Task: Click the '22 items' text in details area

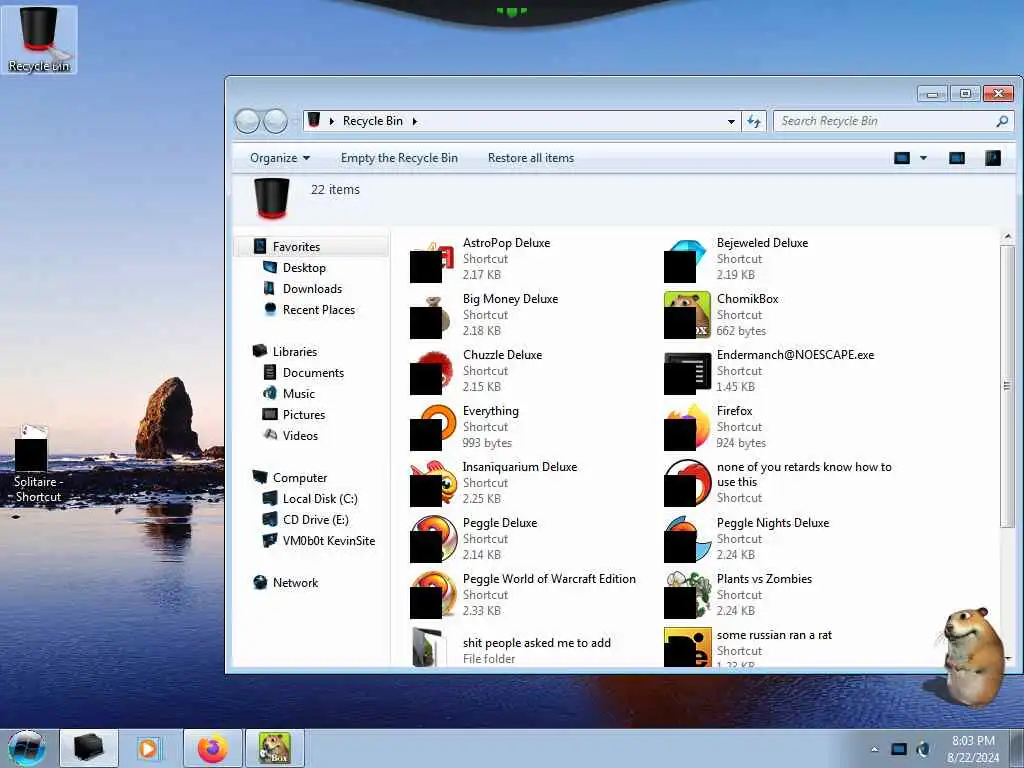Action: pyautogui.click(x=335, y=189)
